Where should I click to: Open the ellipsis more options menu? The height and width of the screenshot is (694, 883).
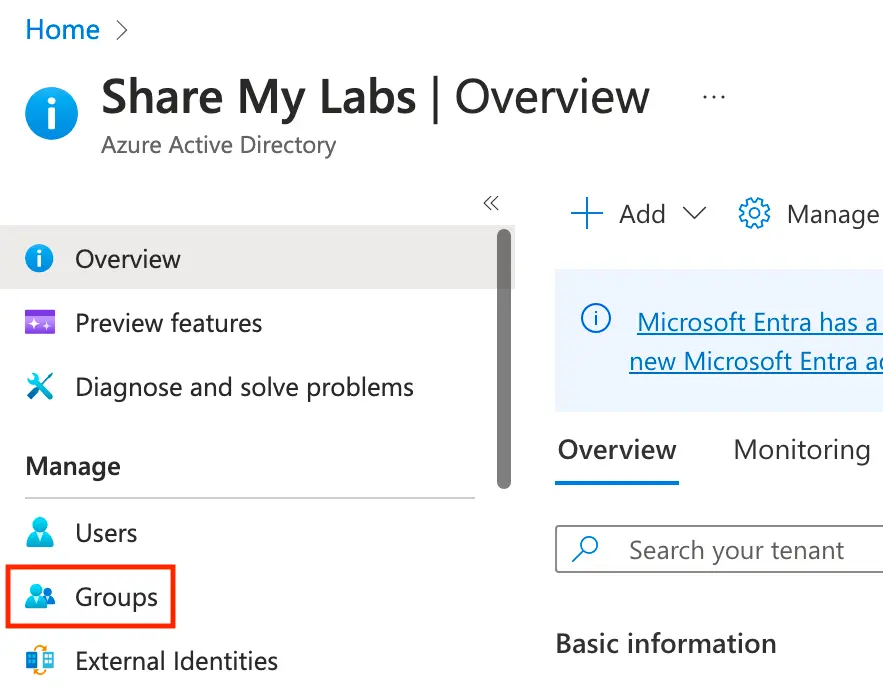(x=713, y=97)
